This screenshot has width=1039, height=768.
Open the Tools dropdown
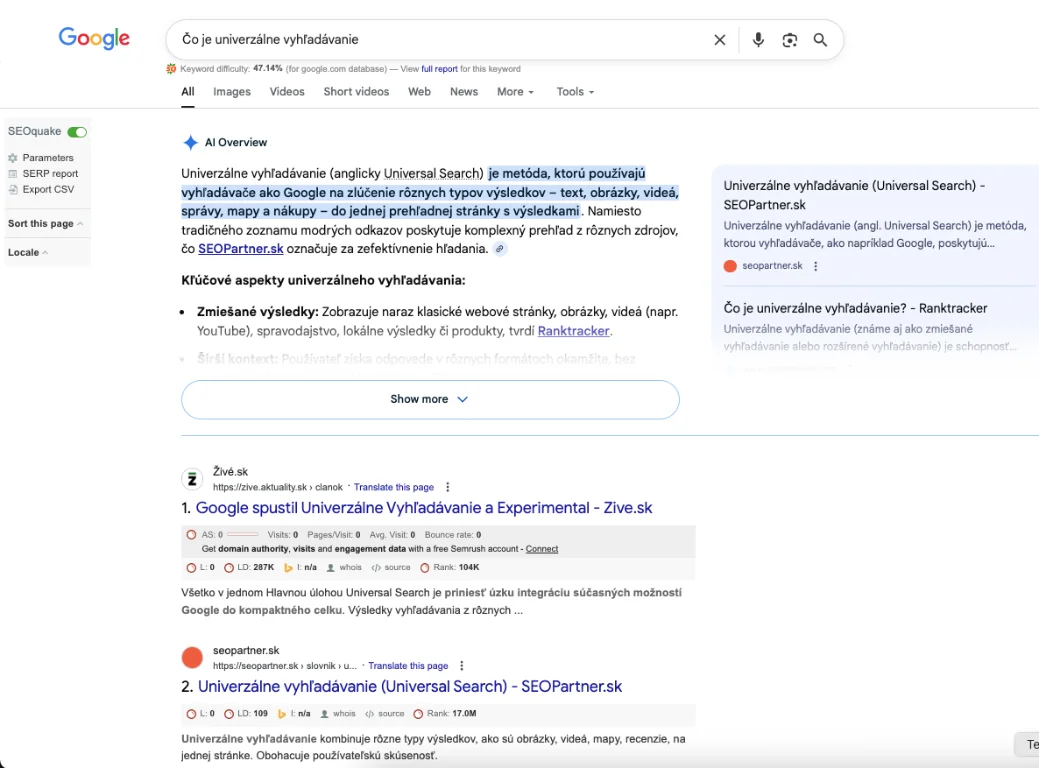point(575,92)
